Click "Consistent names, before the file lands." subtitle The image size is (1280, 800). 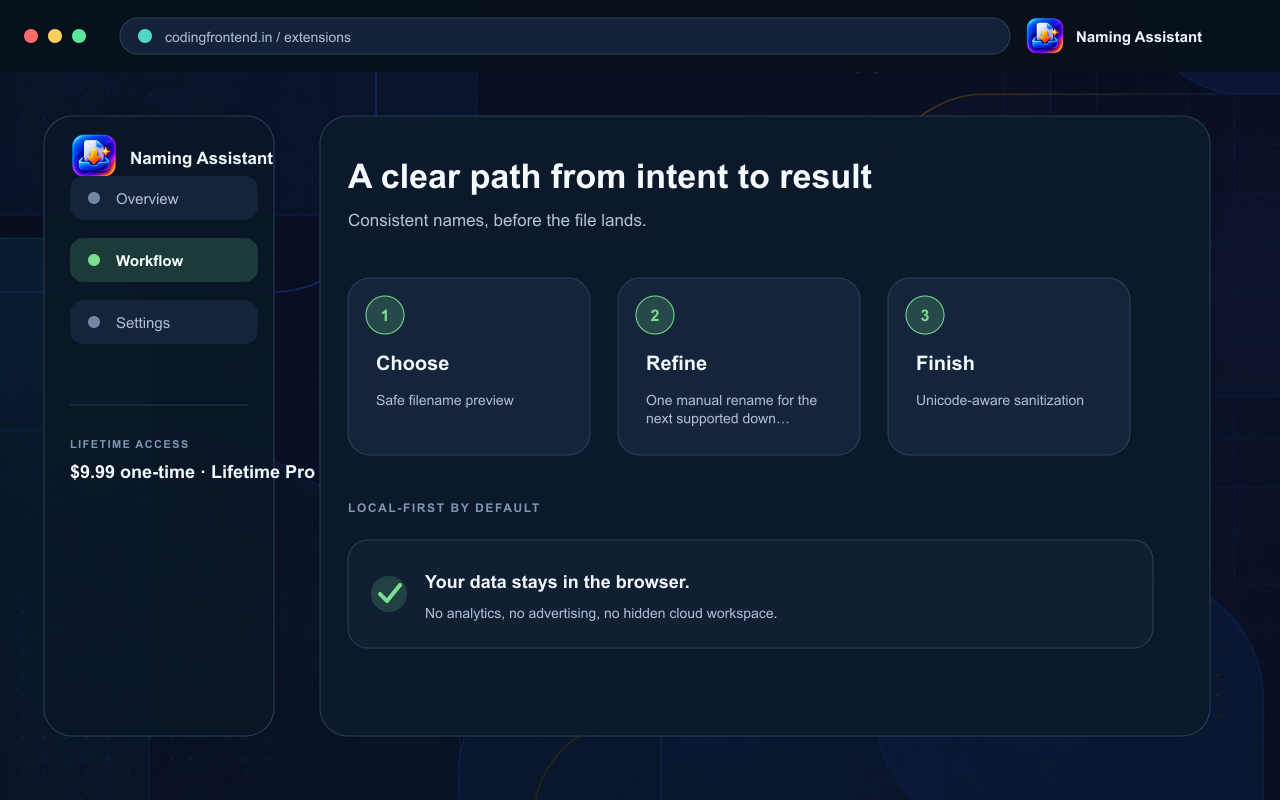[497, 220]
